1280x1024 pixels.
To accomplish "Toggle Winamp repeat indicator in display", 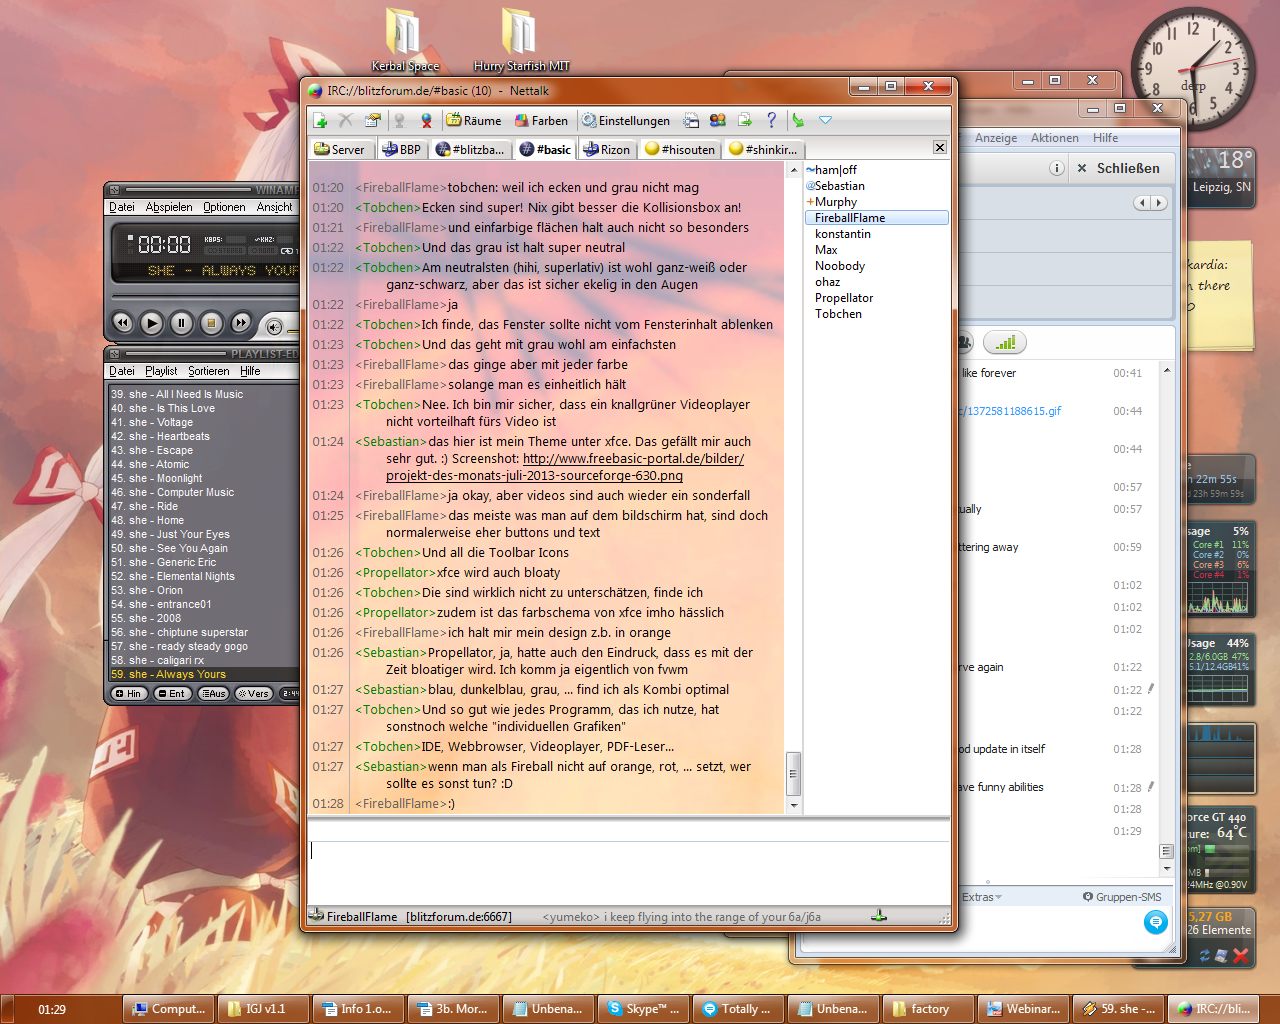I will 287,251.
